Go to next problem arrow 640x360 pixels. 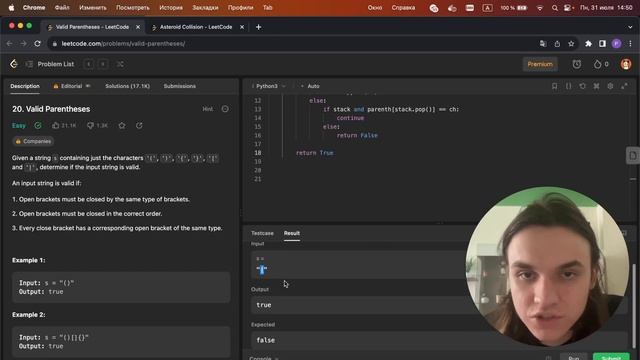[x=103, y=64]
